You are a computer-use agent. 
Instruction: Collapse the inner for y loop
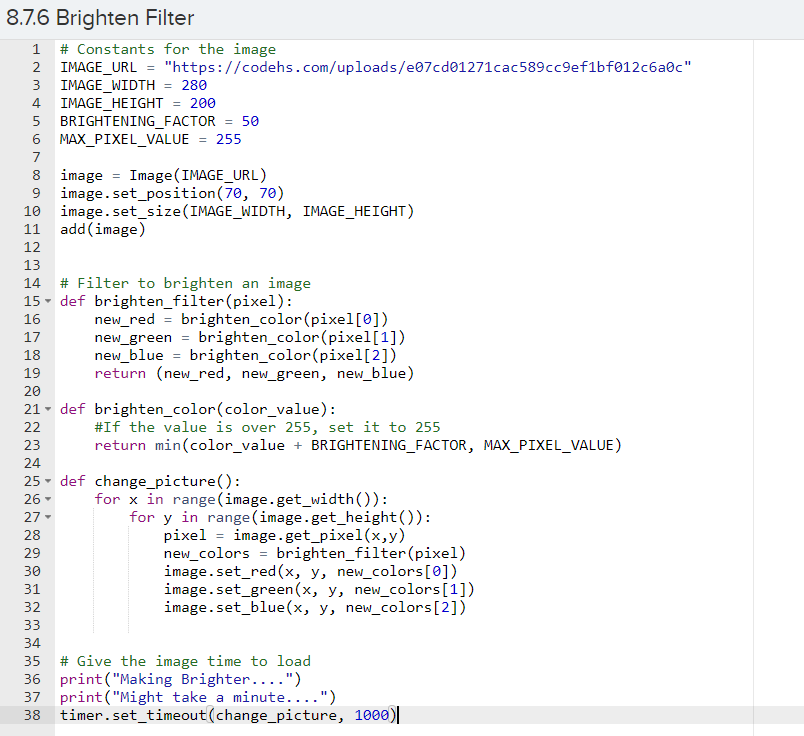click(x=47, y=517)
